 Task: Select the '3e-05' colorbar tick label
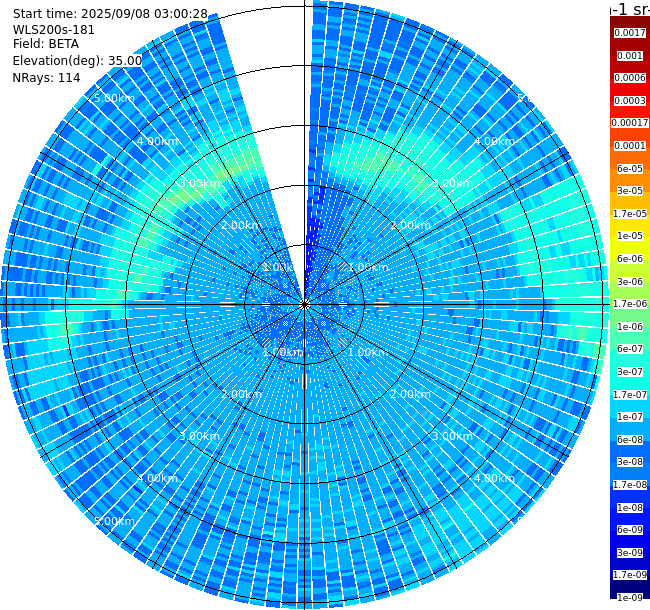[x=630, y=191]
